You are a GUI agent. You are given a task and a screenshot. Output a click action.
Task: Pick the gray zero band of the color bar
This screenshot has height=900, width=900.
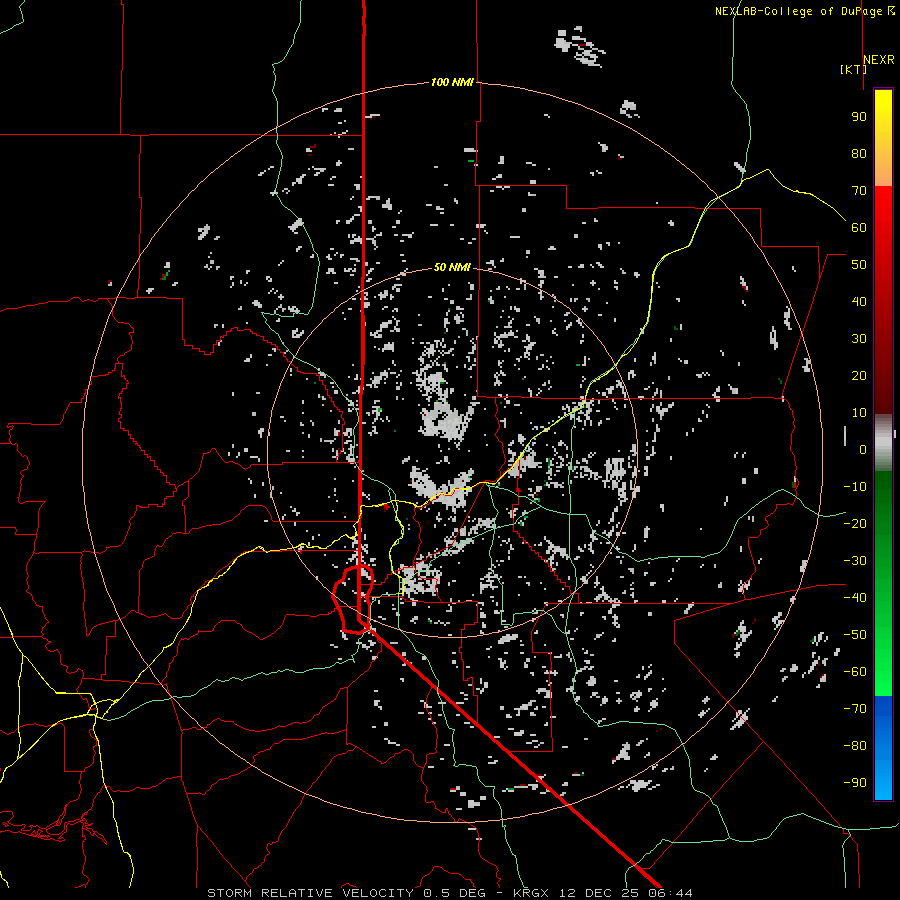pyautogui.click(x=883, y=443)
